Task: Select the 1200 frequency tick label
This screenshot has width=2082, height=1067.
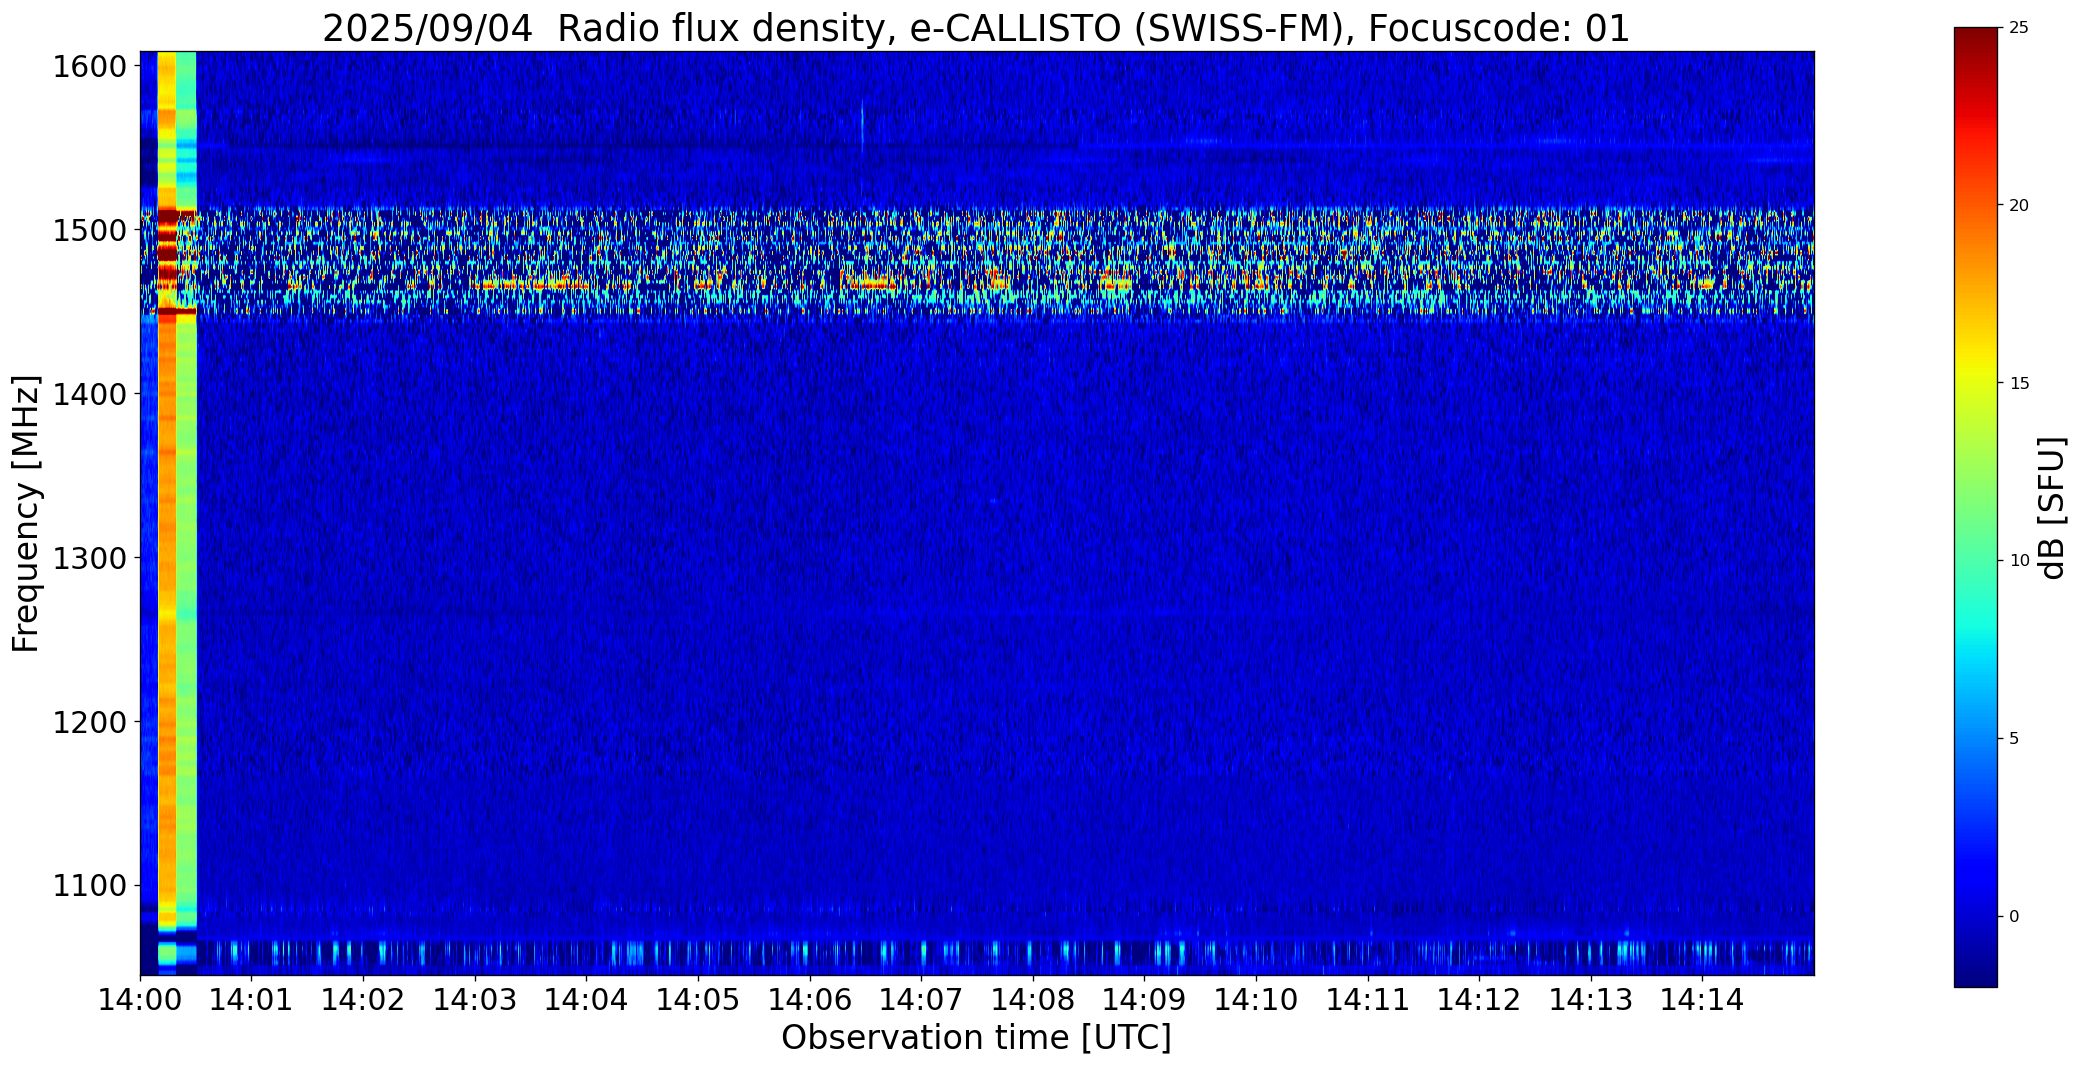Action: (90, 722)
